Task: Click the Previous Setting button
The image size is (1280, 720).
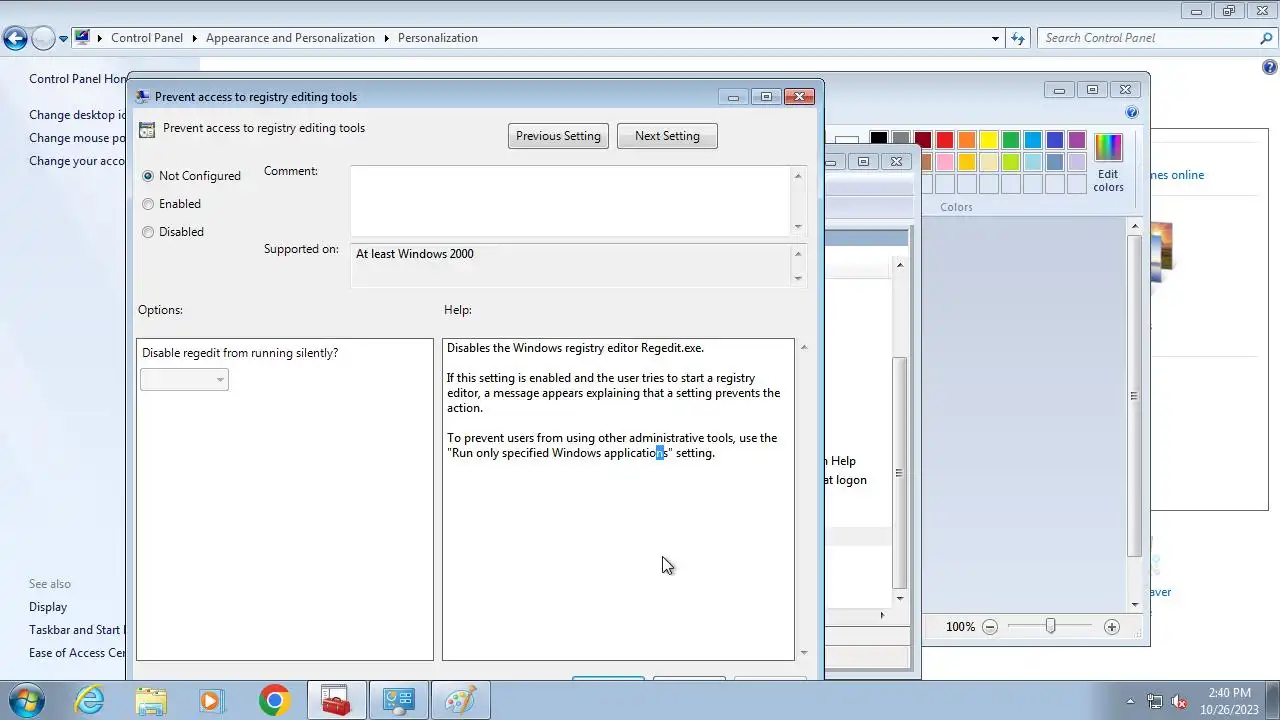Action: coord(558,136)
